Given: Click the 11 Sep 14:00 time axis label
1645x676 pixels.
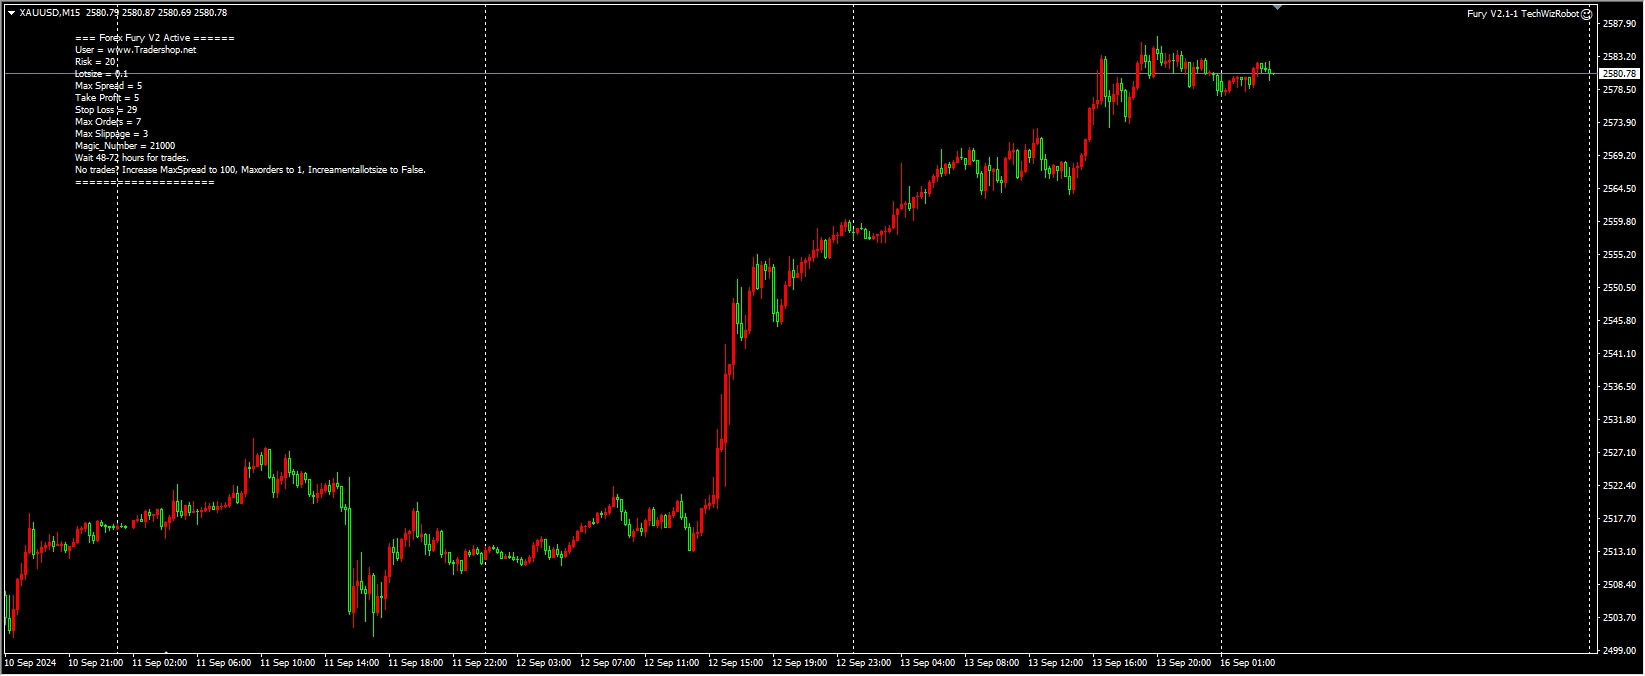Looking at the screenshot, I should point(351,663).
